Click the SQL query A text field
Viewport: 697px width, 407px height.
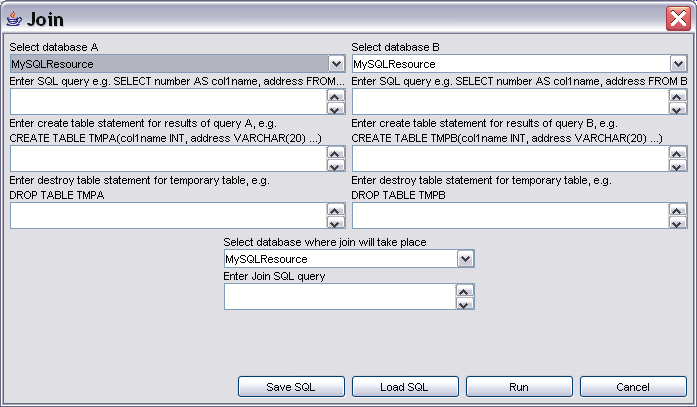pos(169,102)
